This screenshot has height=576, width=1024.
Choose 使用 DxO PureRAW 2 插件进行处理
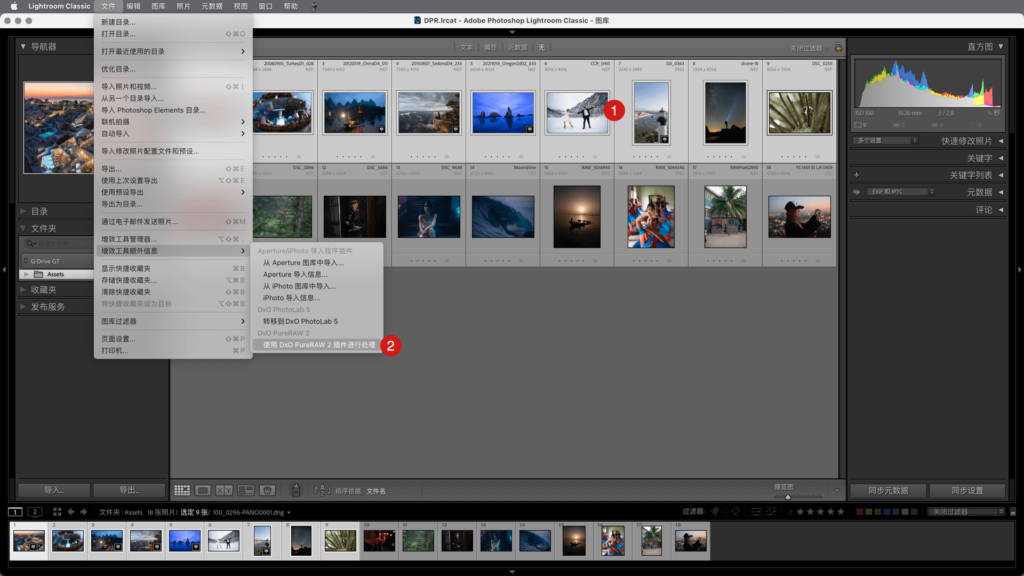pyautogui.click(x=318, y=345)
